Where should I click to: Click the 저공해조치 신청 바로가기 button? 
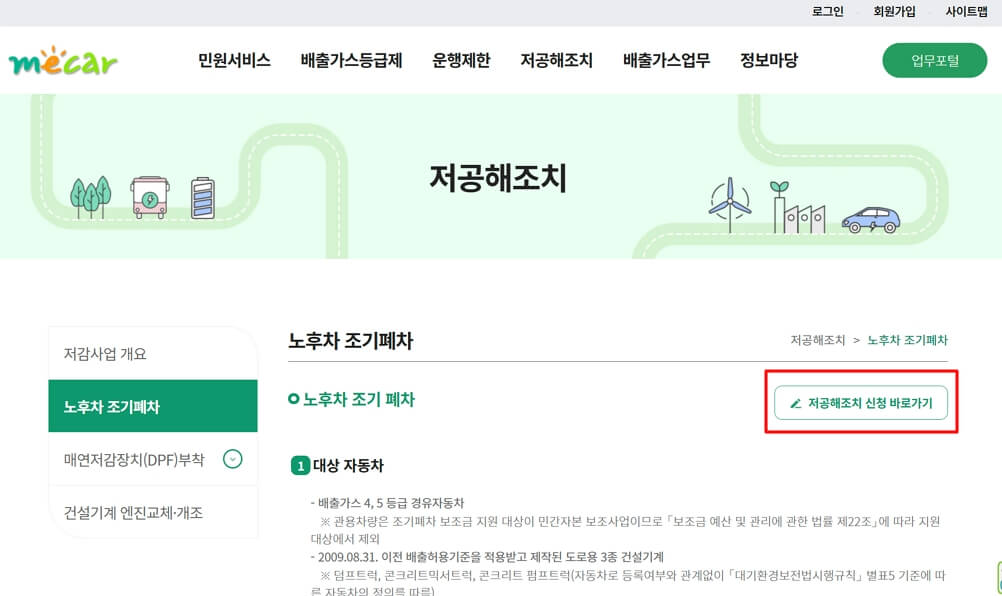[x=860, y=402]
